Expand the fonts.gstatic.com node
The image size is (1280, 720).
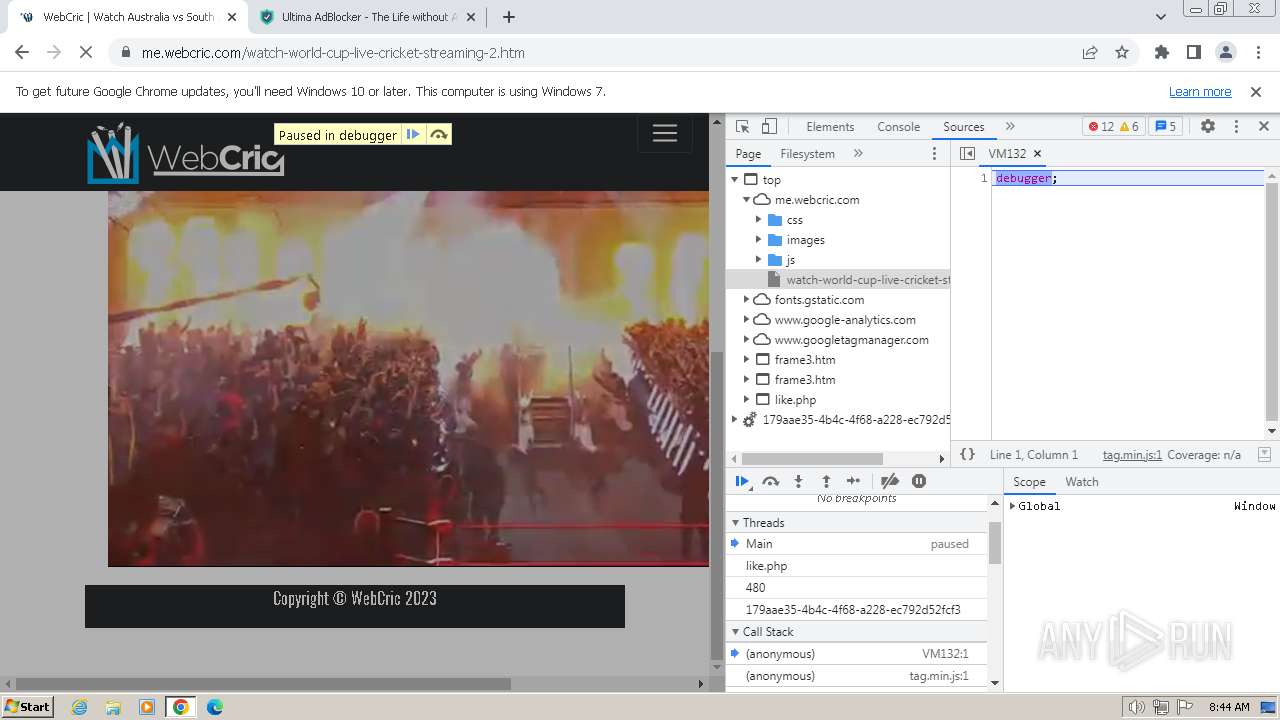coord(746,300)
